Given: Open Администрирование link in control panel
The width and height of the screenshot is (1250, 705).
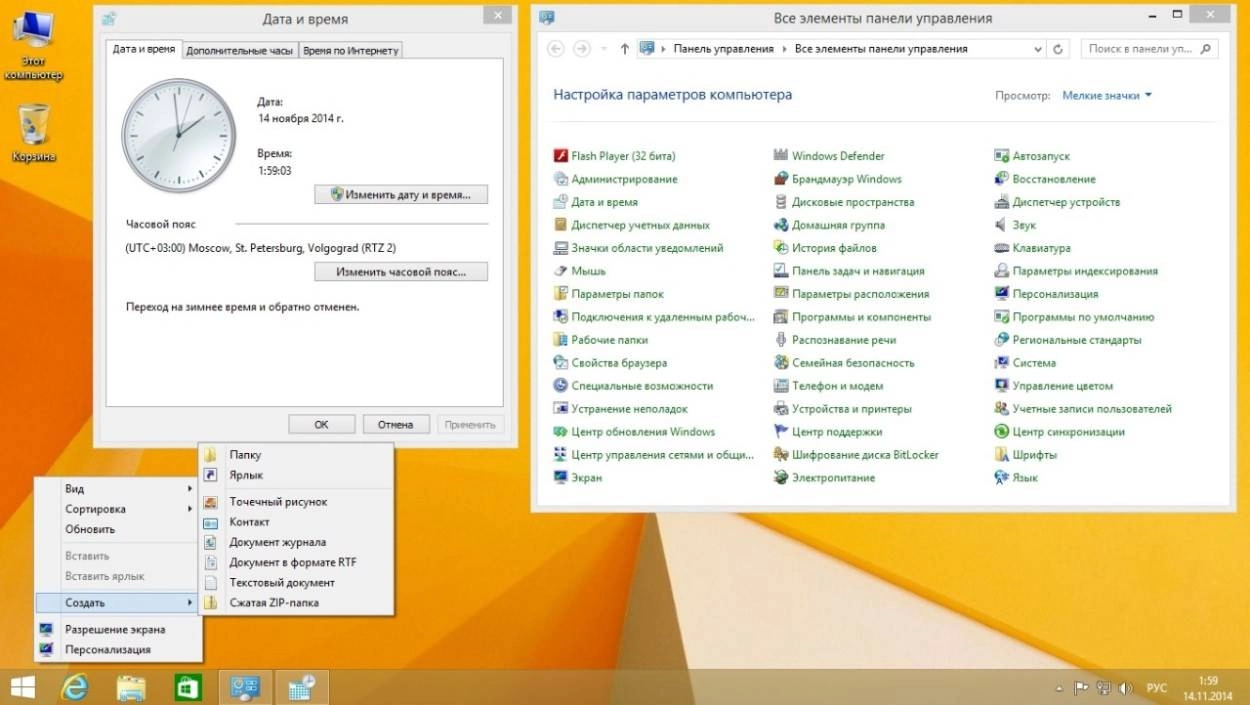Looking at the screenshot, I should pos(624,179).
